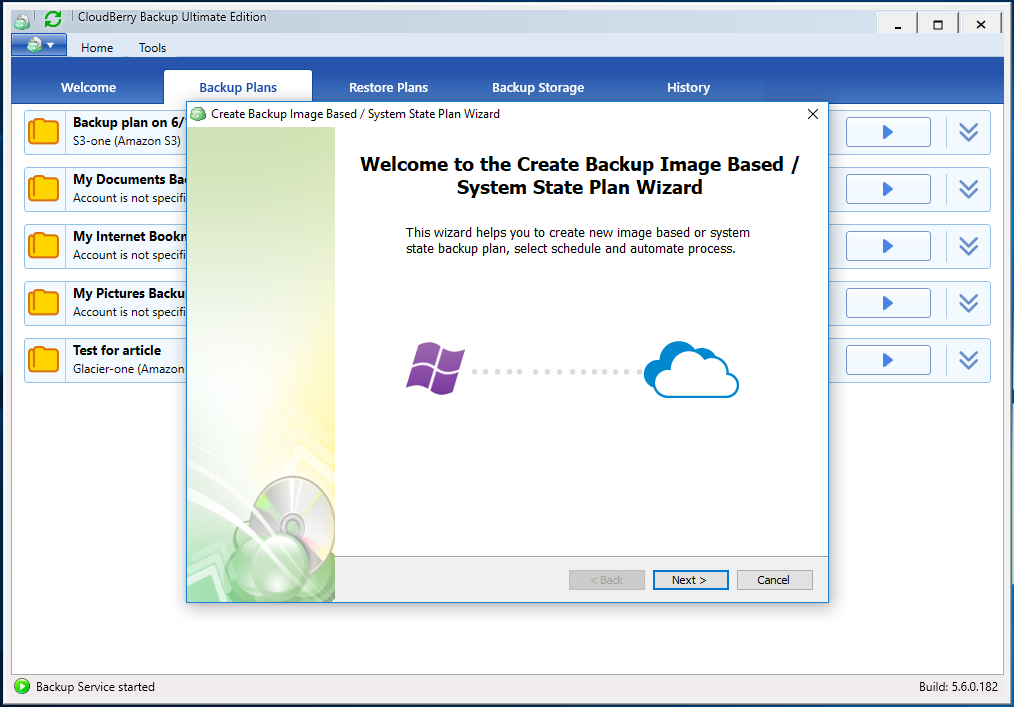Select 'My Pictures Backu' plan title
Viewport: 1014px width, 707px height.
[129, 293]
